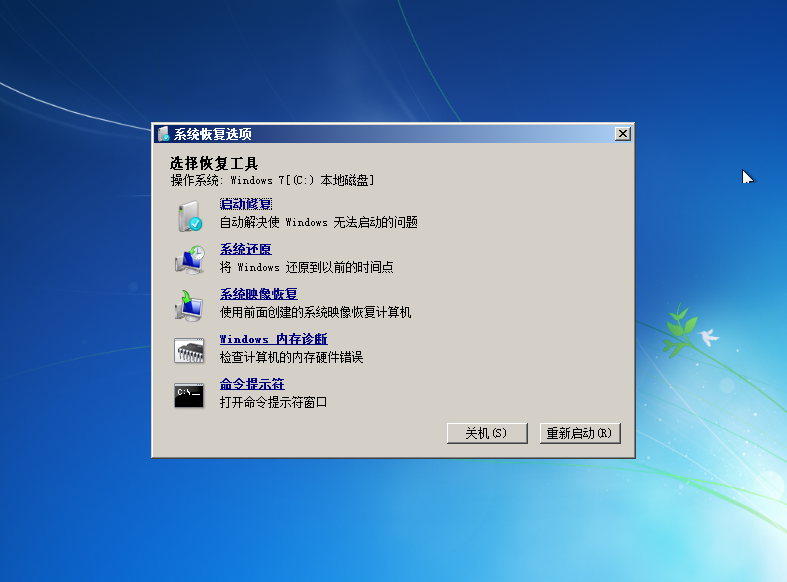
Task: Click the System Image Recovery icon
Action: pyautogui.click(x=189, y=304)
